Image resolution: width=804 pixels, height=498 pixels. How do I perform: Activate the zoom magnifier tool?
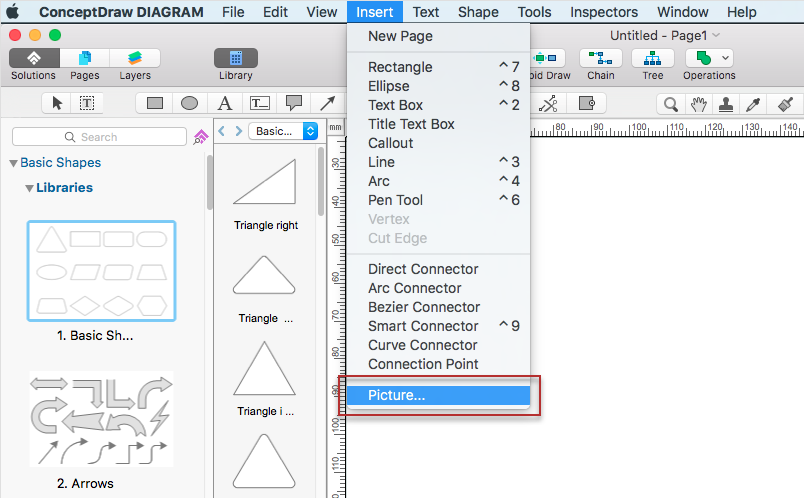670,103
